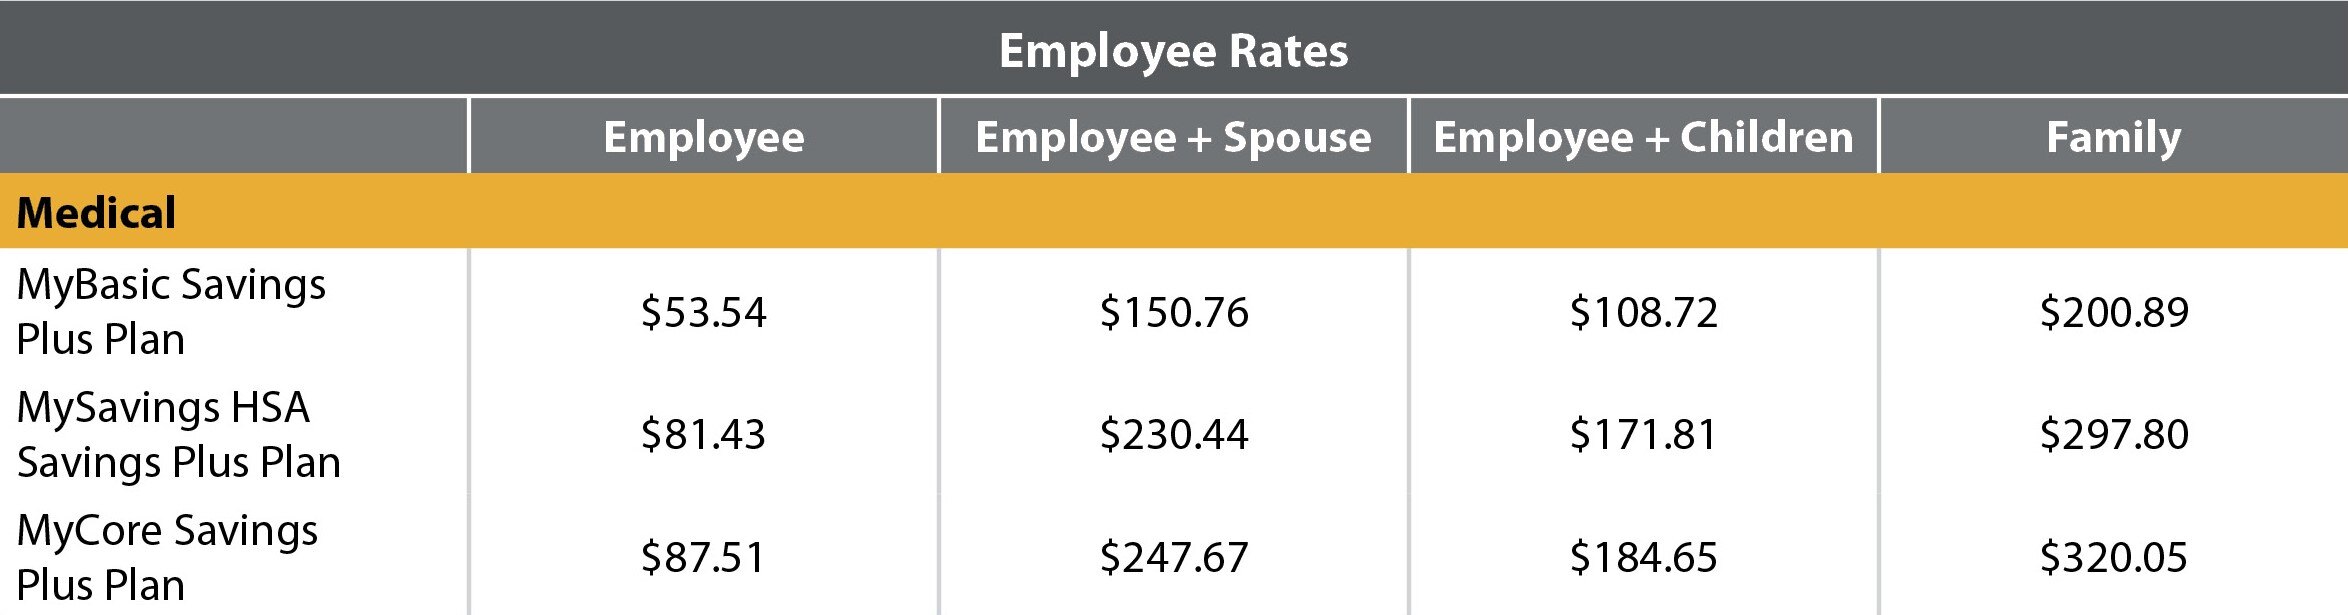Click the $108.72 rate cell
Screen dimensions: 2348x615
click(x=1643, y=312)
